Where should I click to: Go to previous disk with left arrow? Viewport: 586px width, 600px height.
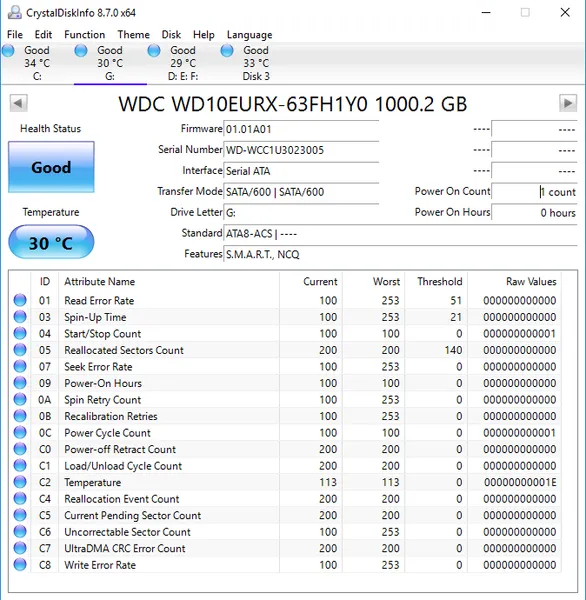click(x=18, y=103)
